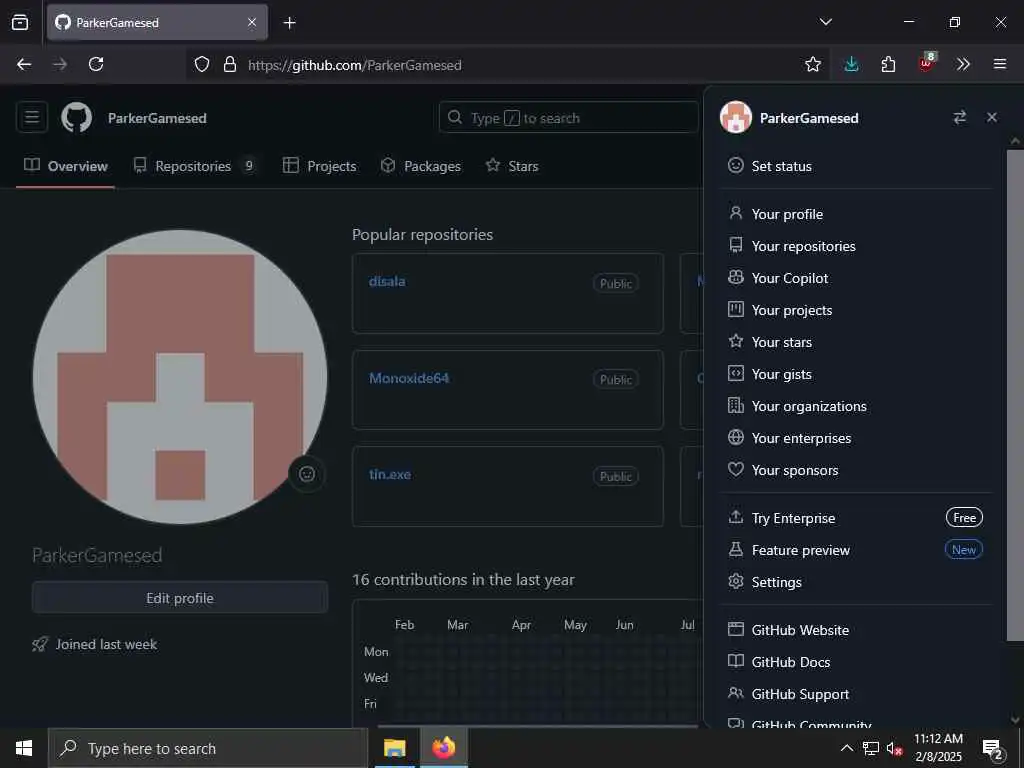Open Your organizations from menu
Image resolution: width=1024 pixels, height=768 pixels.
click(x=856, y=406)
